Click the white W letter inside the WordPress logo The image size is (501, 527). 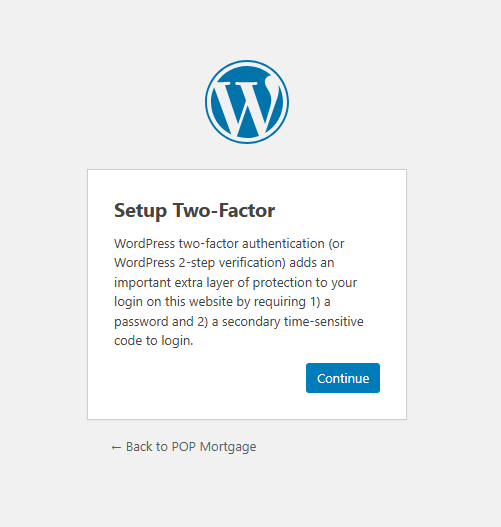[x=247, y=106]
